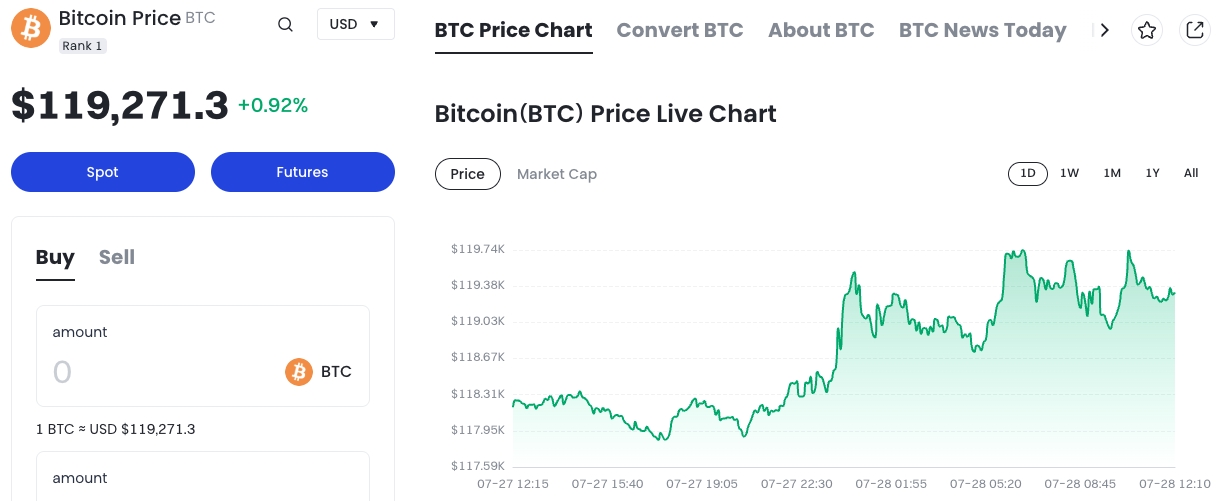
Task: Click the share icon button
Action: pos(1194,31)
